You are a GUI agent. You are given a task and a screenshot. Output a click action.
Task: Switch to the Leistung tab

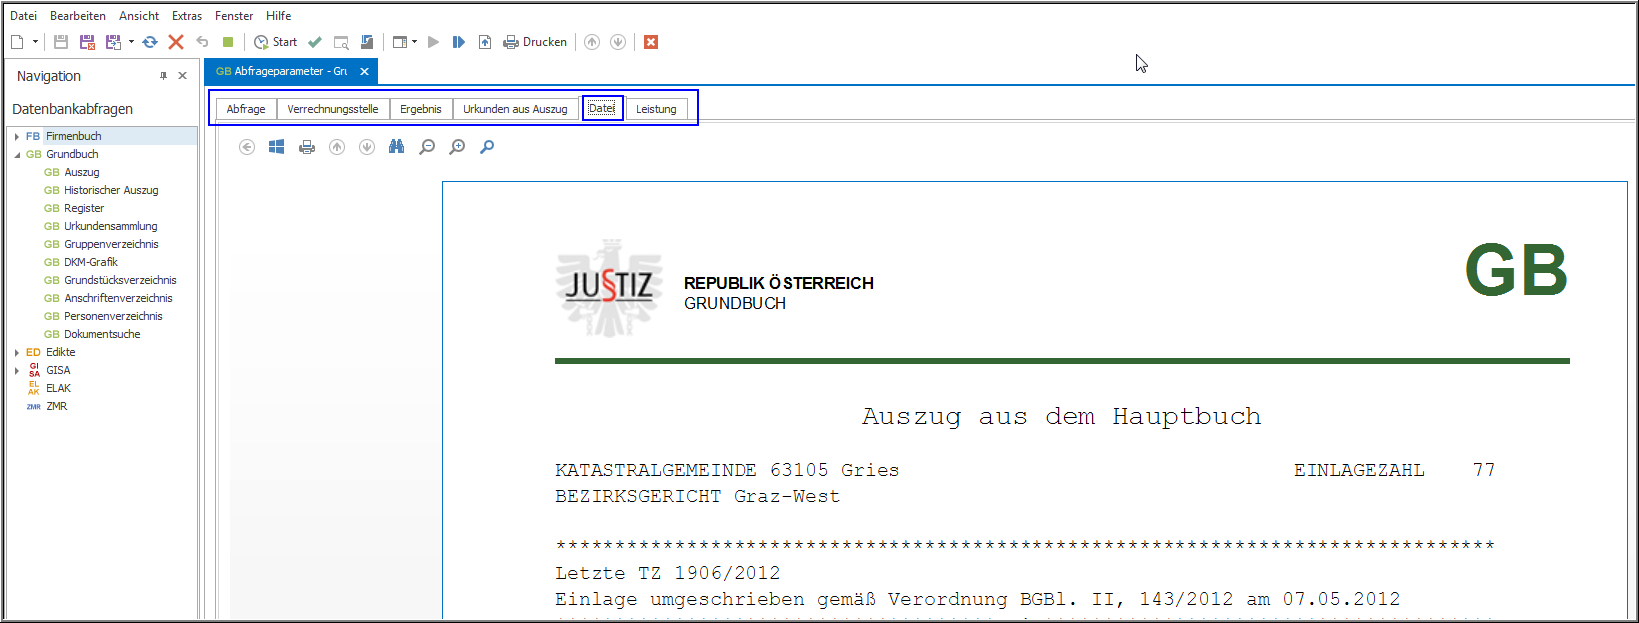[x=656, y=109]
